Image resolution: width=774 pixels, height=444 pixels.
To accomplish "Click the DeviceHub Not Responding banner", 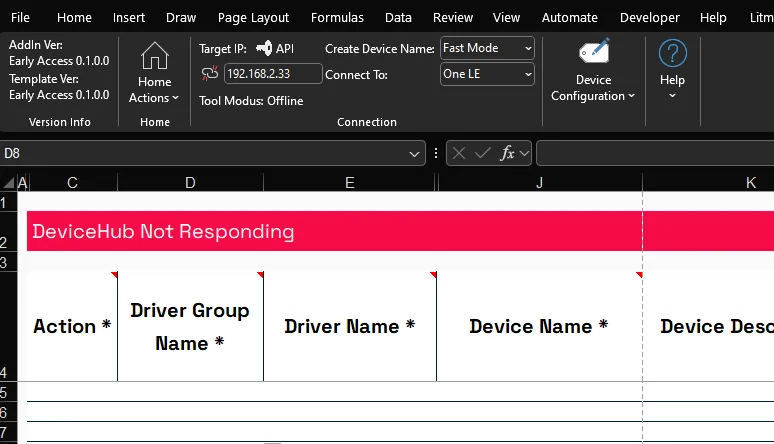I will [x=400, y=231].
